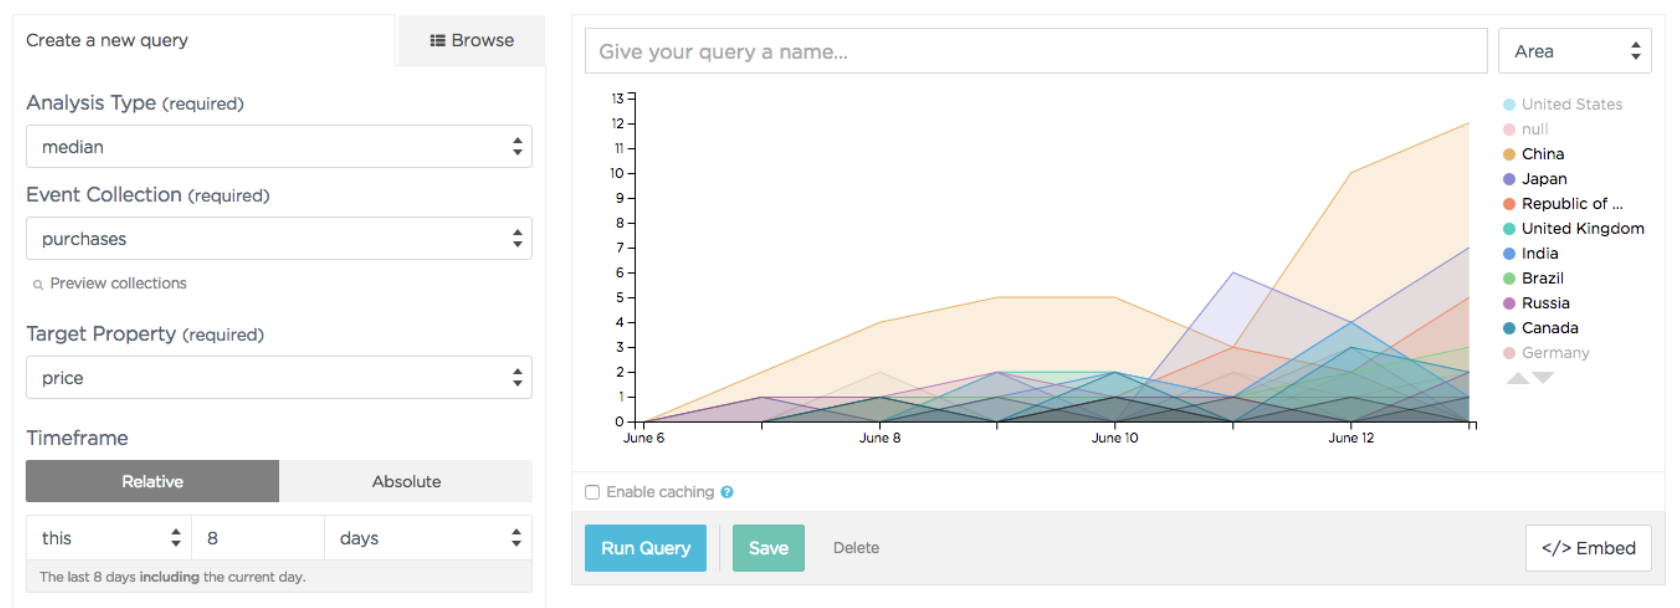The height and width of the screenshot is (608, 1680).
Task: Click the June 12 x-axis label
Action: point(1351,438)
